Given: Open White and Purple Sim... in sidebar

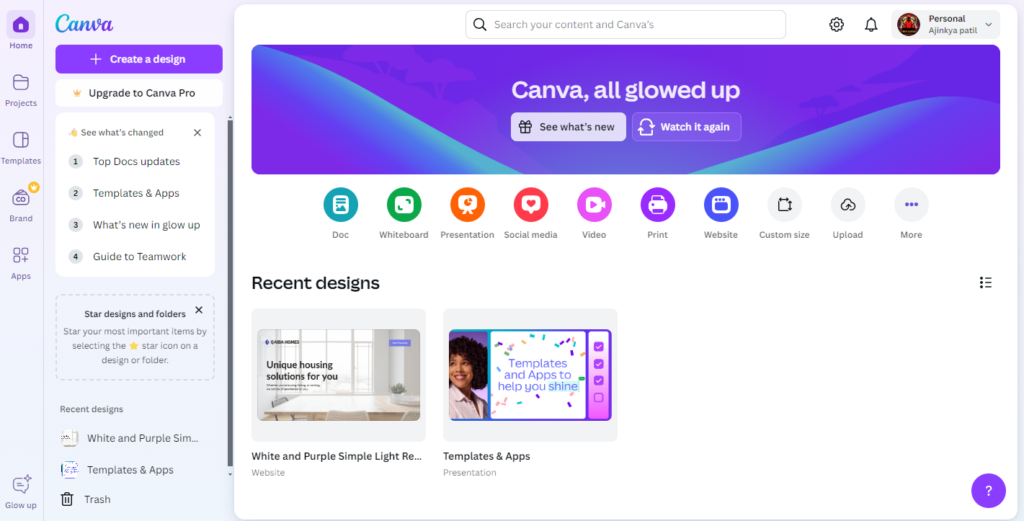Looking at the screenshot, I should pyautogui.click(x=130, y=438).
